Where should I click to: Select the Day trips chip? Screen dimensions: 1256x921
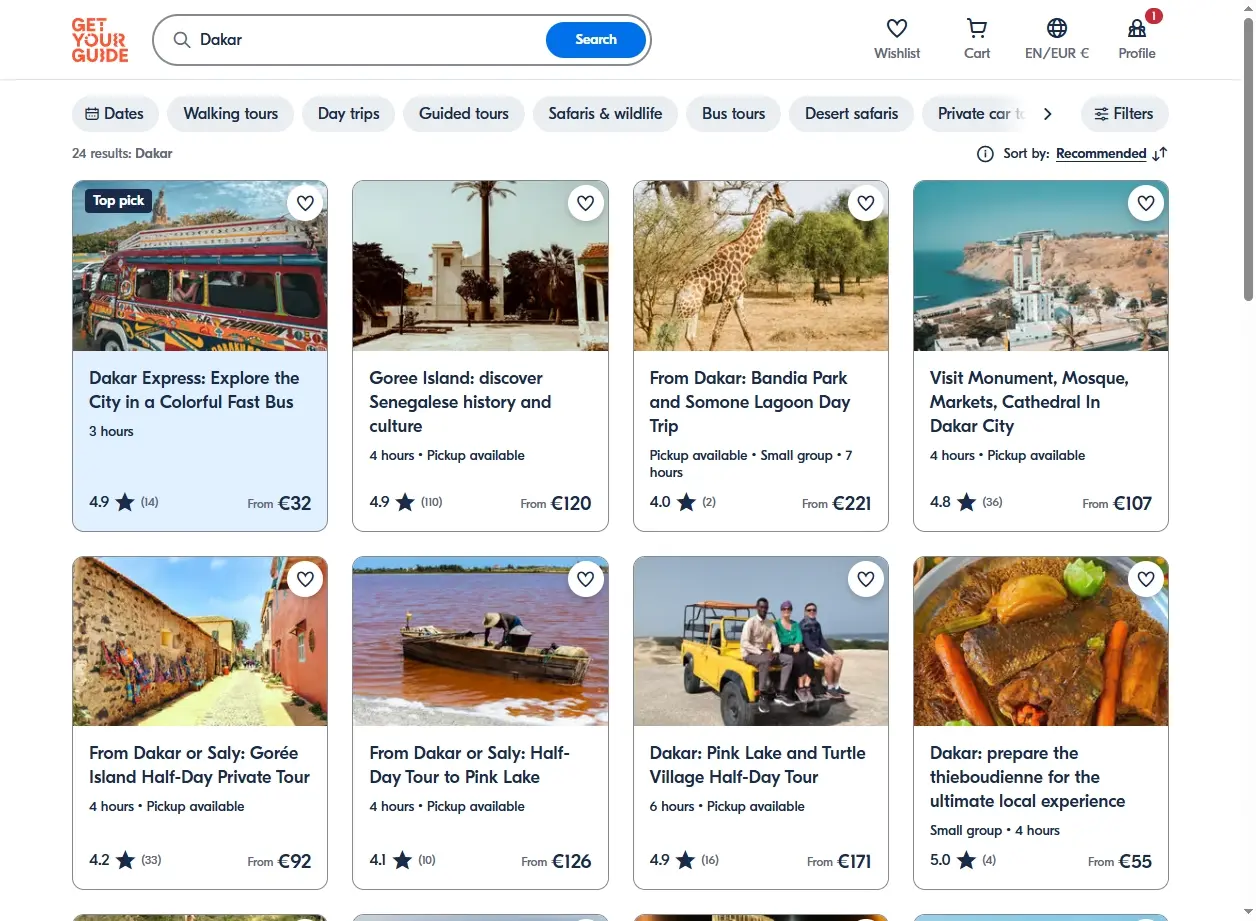349,114
